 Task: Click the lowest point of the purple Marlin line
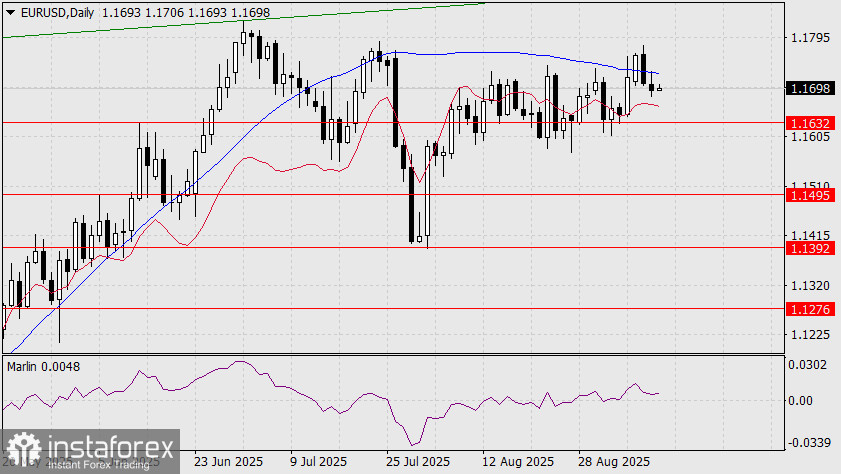(412, 445)
